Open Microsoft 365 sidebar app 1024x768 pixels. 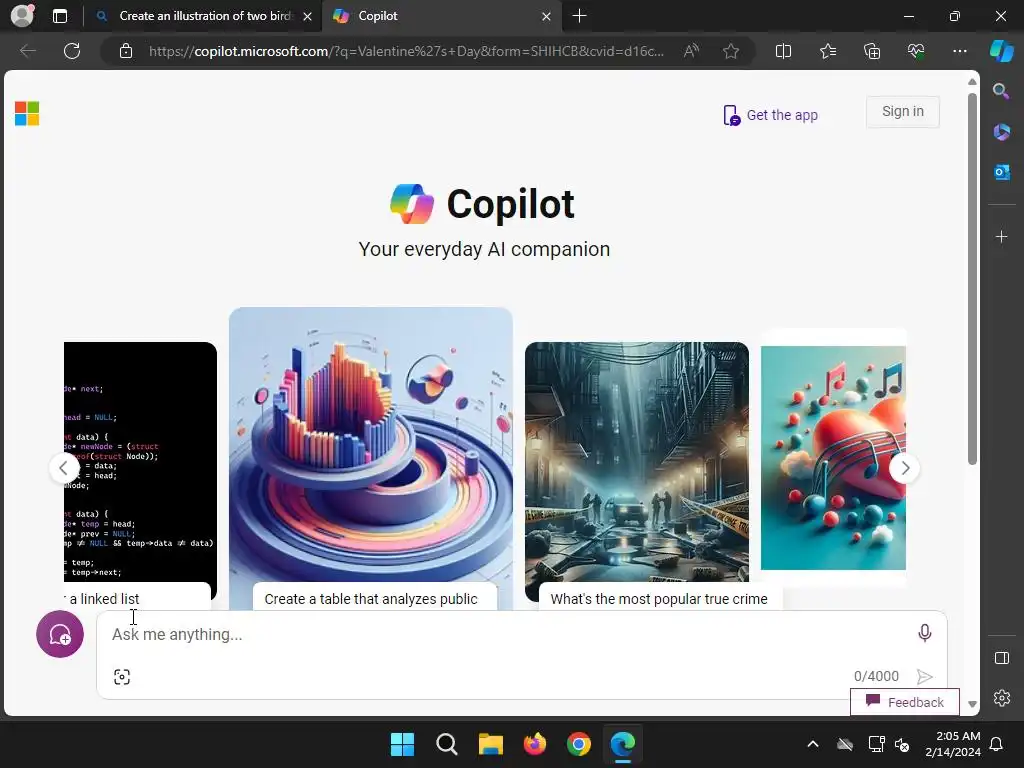tap(1001, 132)
